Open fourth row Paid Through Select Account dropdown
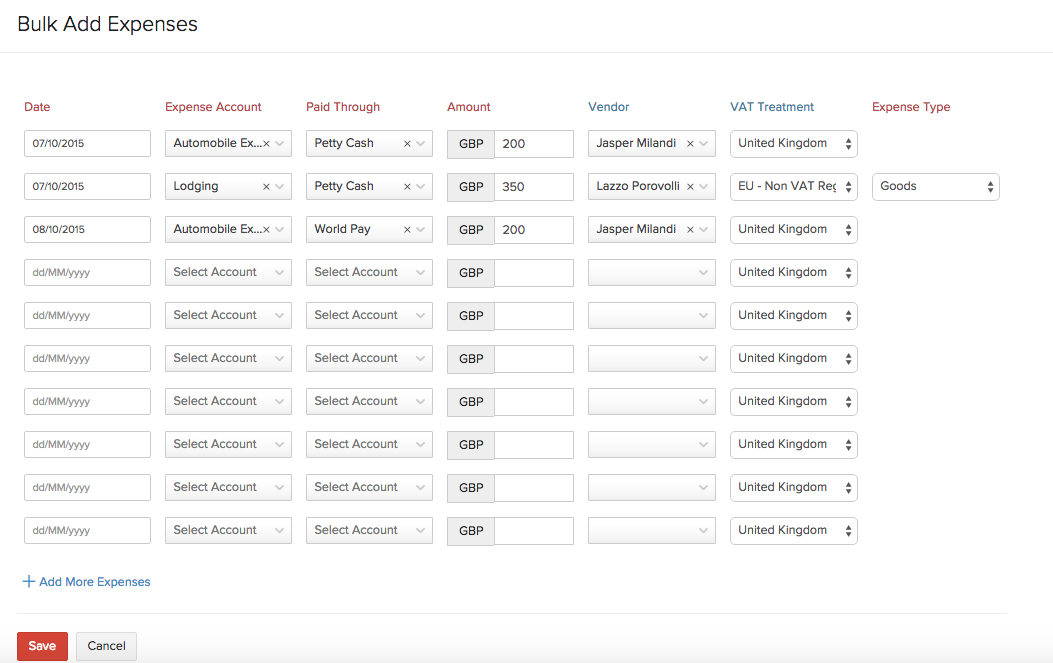The width and height of the screenshot is (1053, 663). click(x=369, y=272)
